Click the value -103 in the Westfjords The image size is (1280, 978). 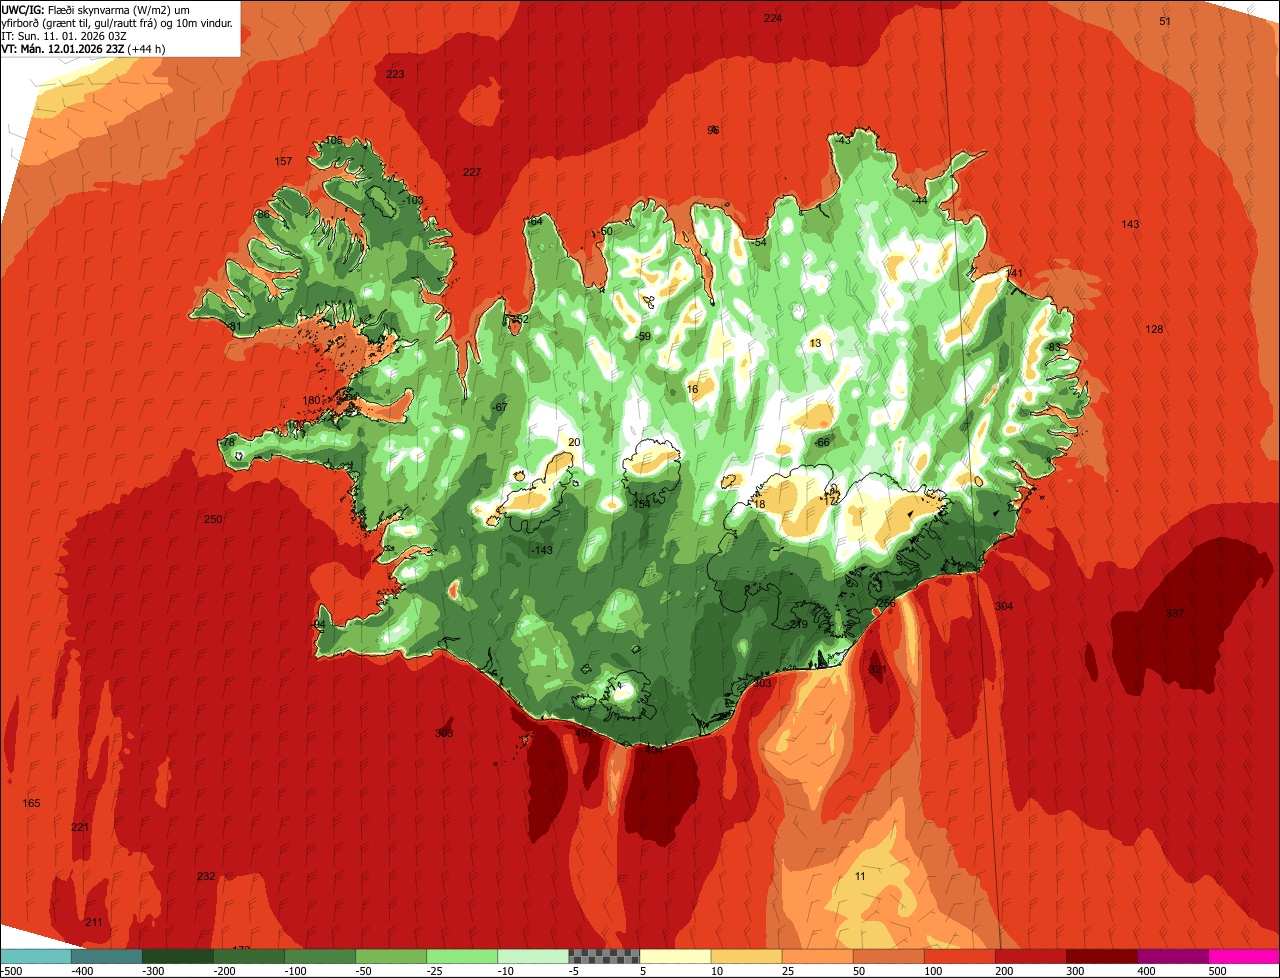413,200
